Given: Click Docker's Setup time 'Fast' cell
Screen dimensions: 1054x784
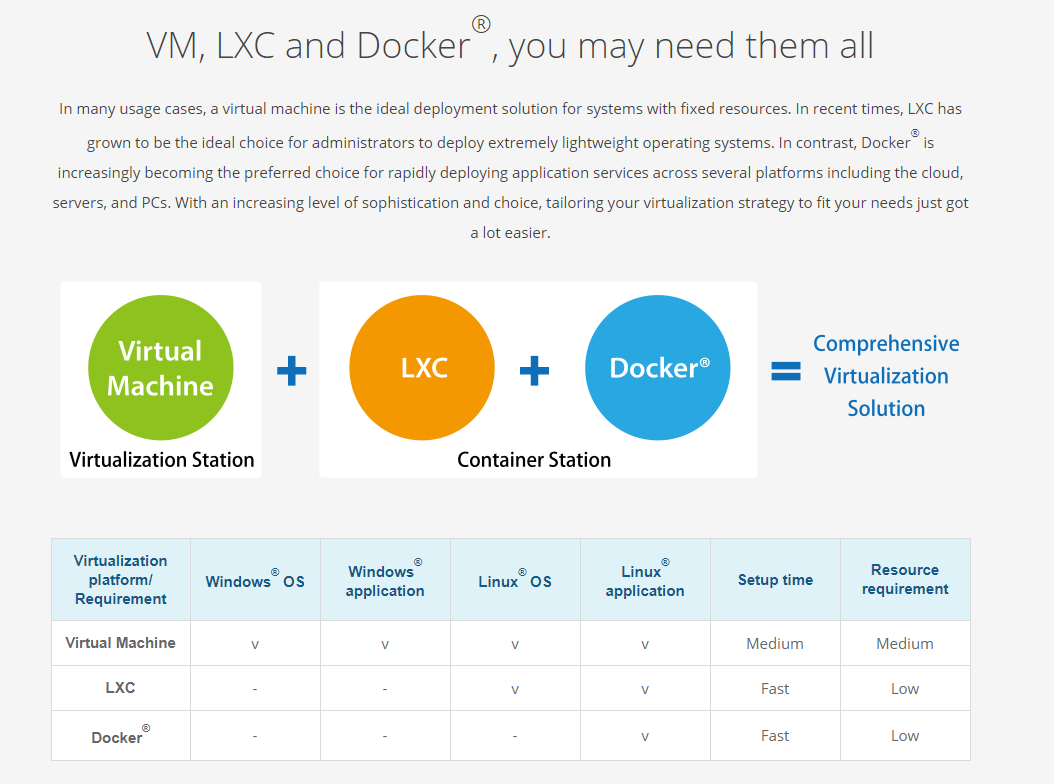Looking at the screenshot, I should pyautogui.click(x=775, y=736).
